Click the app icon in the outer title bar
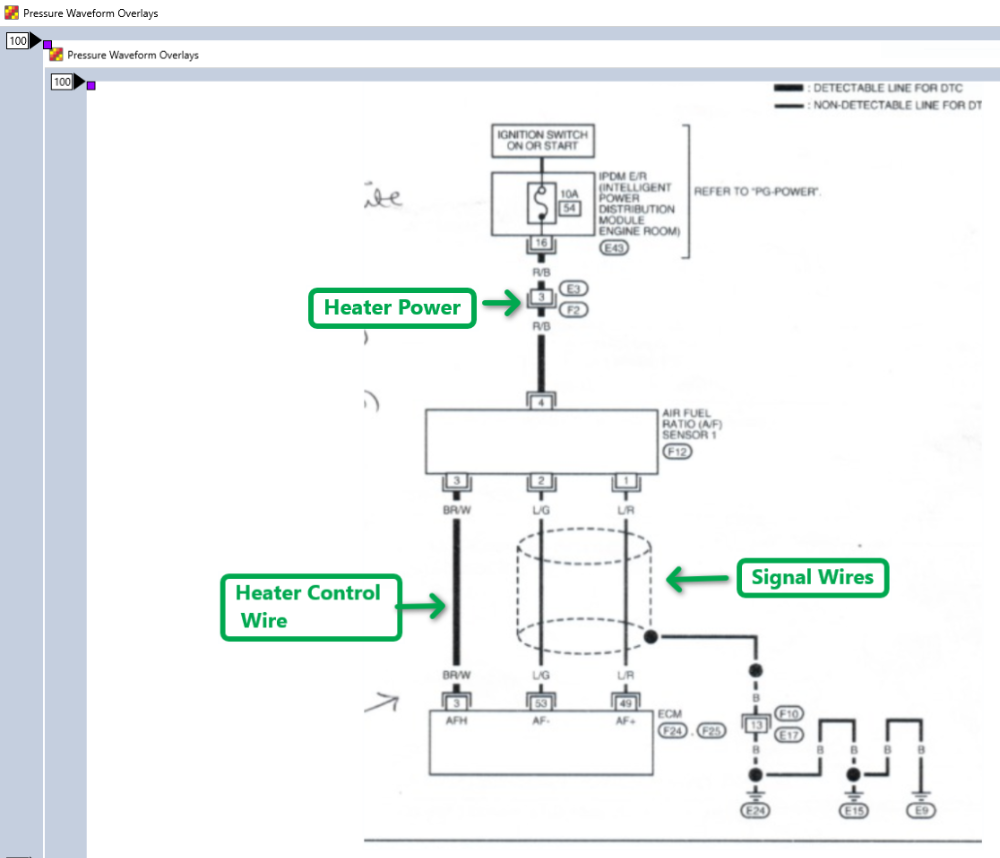Image resolution: width=1000 pixels, height=858 pixels. coord(11,13)
